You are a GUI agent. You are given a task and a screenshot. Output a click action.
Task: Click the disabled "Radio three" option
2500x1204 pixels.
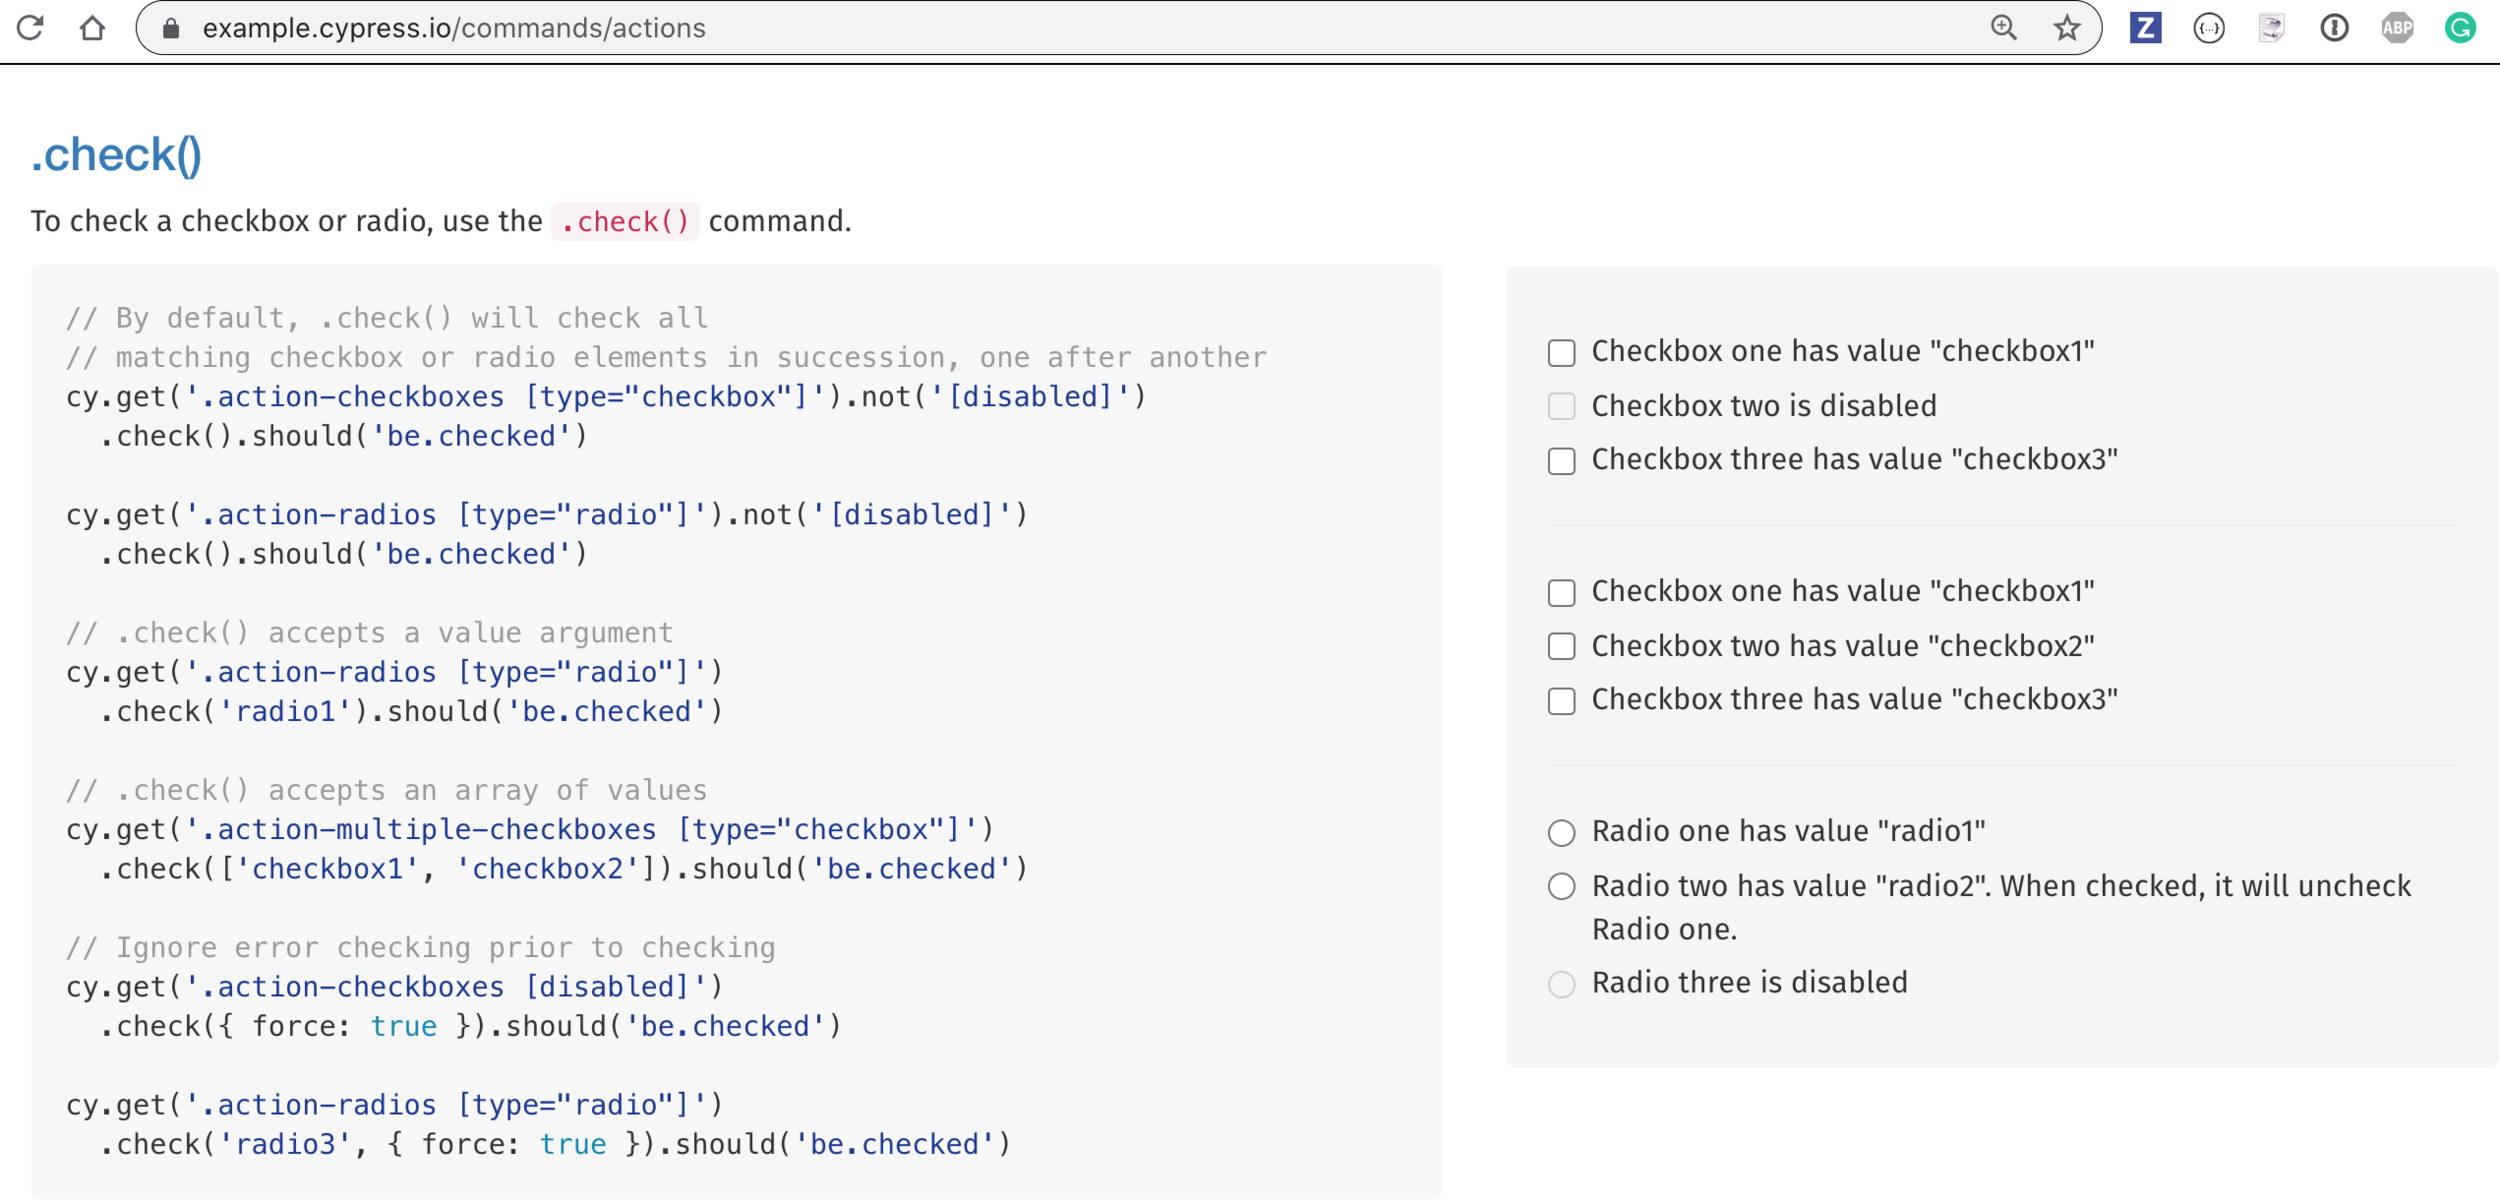click(1561, 984)
